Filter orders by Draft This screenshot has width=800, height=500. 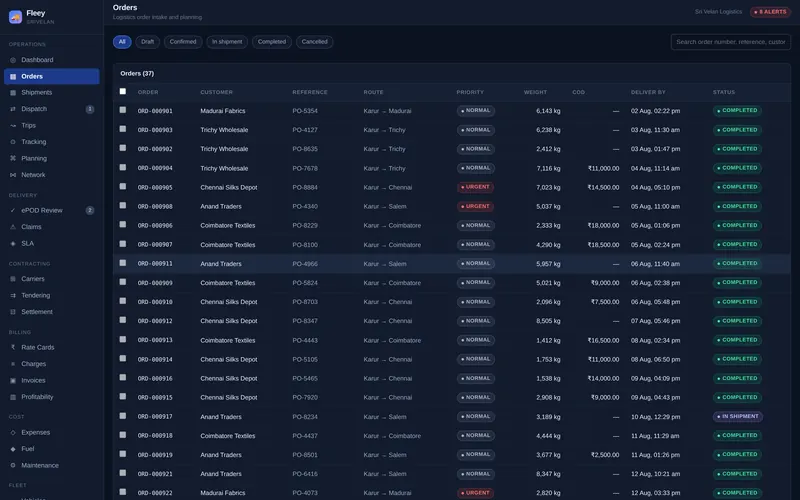click(147, 42)
